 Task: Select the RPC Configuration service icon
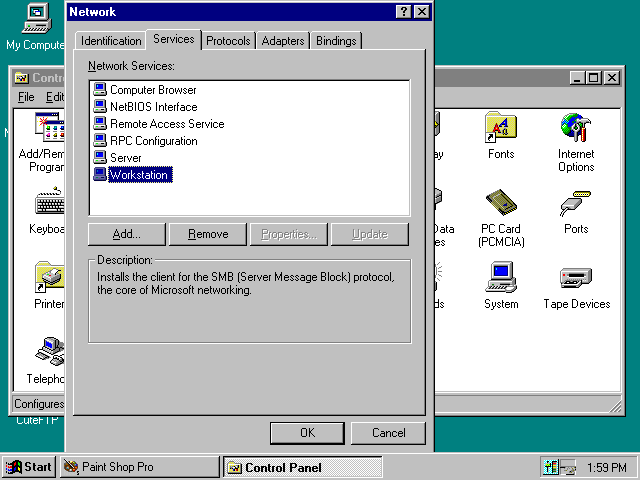100,141
